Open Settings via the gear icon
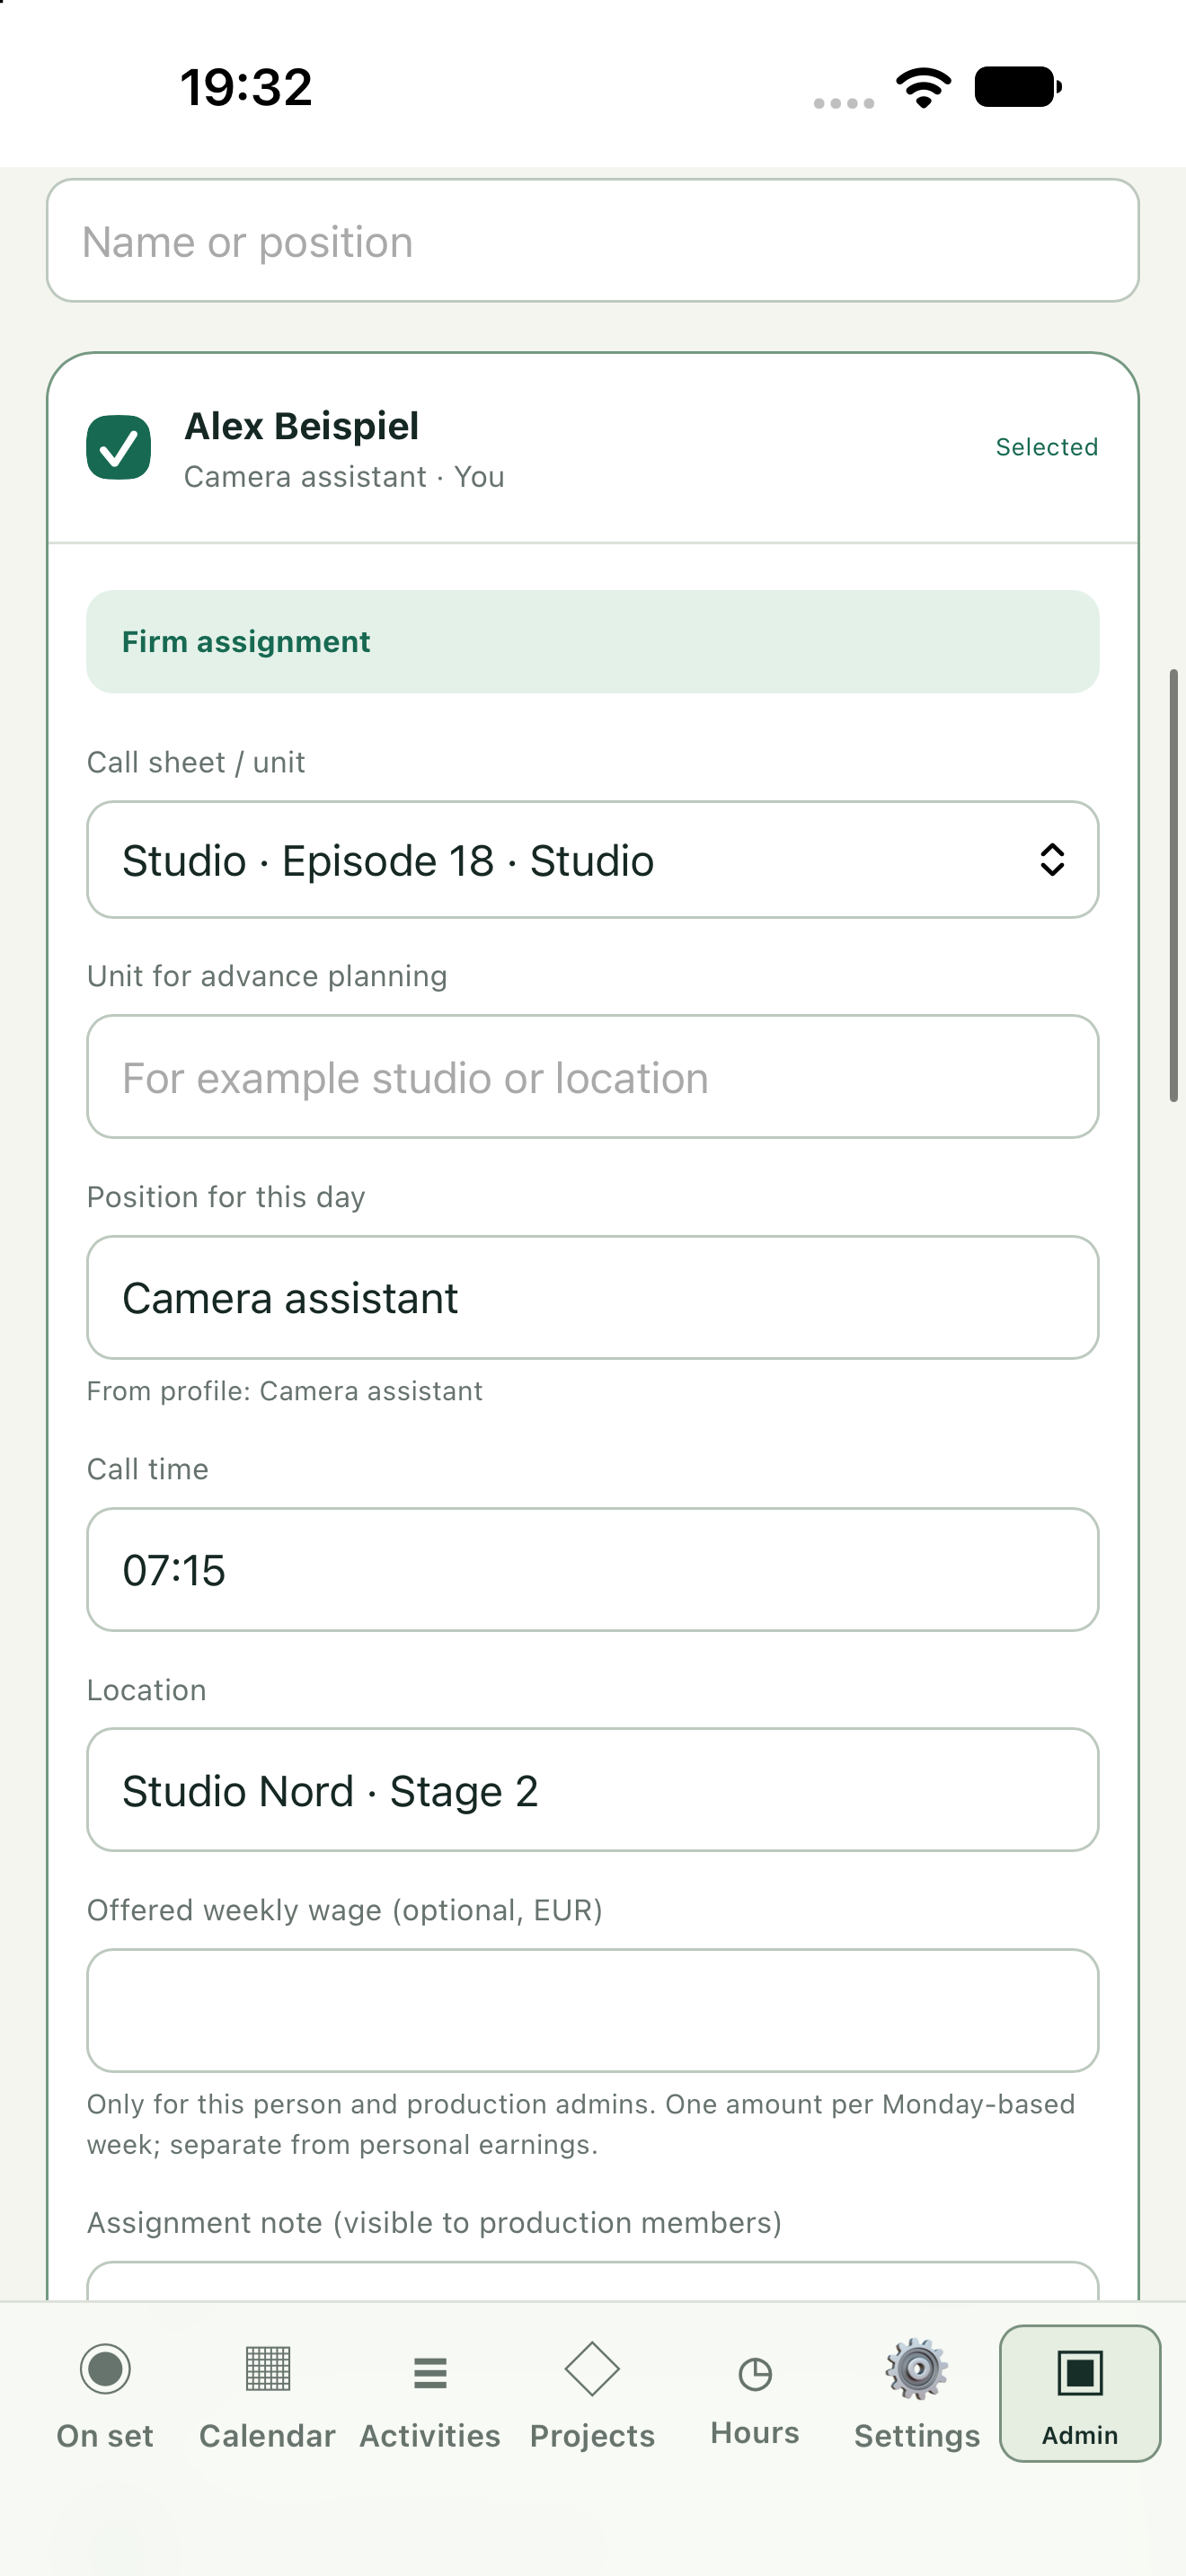The image size is (1186, 2576). tap(917, 2369)
